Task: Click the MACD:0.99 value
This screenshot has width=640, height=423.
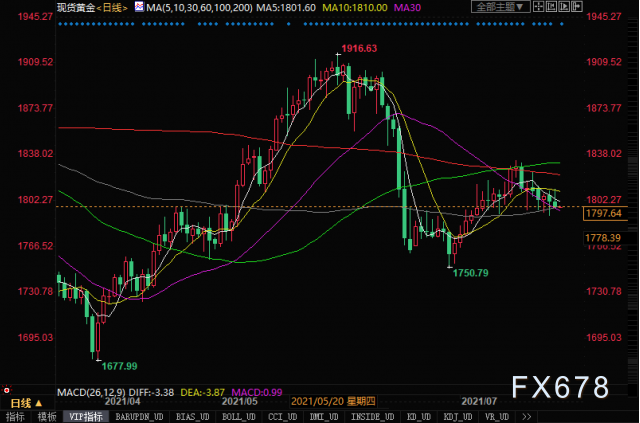Action: coord(257,392)
